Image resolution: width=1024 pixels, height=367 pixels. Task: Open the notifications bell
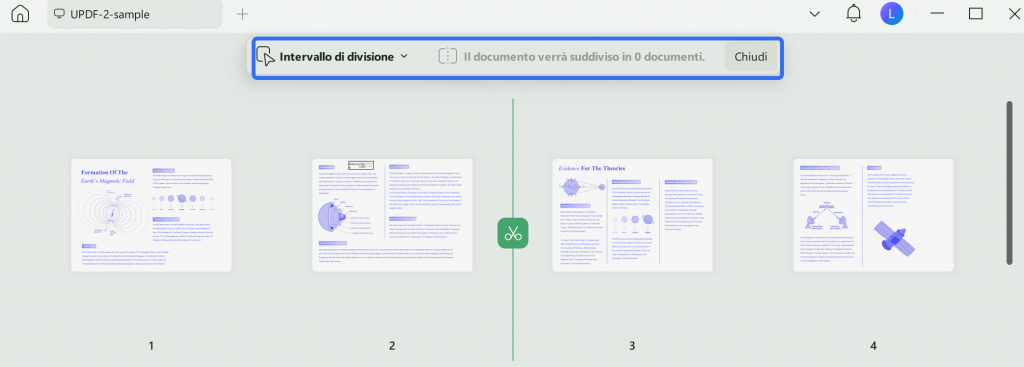tap(854, 14)
